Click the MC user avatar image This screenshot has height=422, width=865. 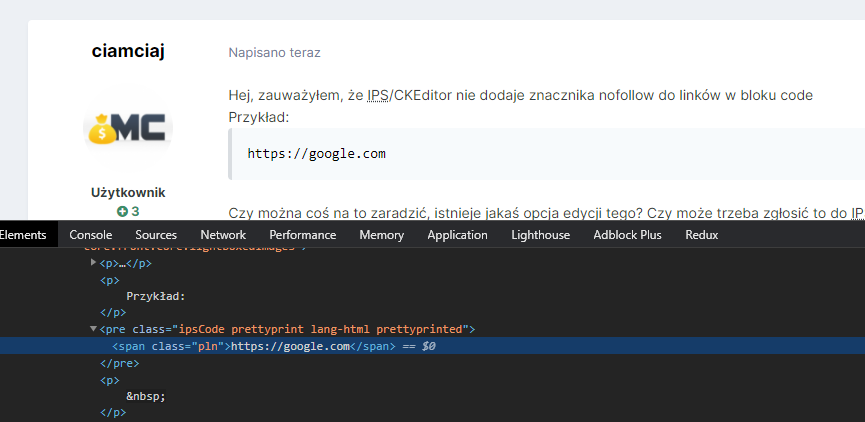128,128
